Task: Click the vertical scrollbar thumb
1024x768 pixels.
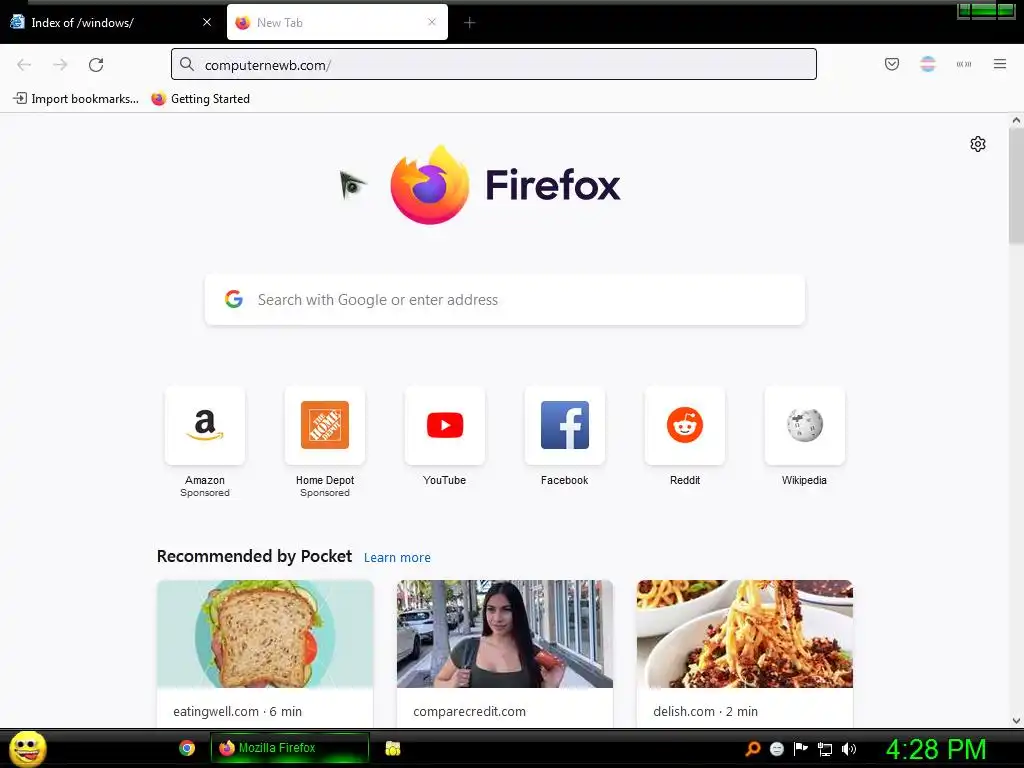Action: 1016,186
